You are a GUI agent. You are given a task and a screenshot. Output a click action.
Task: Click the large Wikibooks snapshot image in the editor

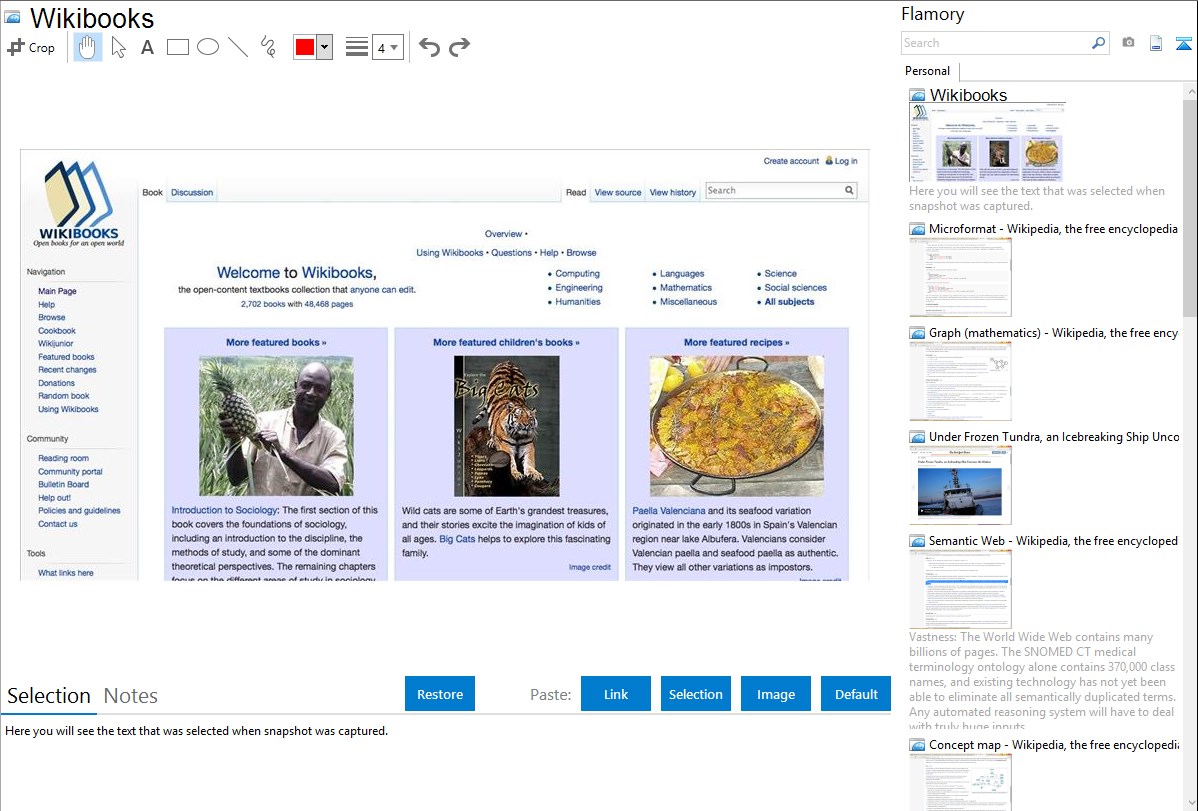coord(445,365)
